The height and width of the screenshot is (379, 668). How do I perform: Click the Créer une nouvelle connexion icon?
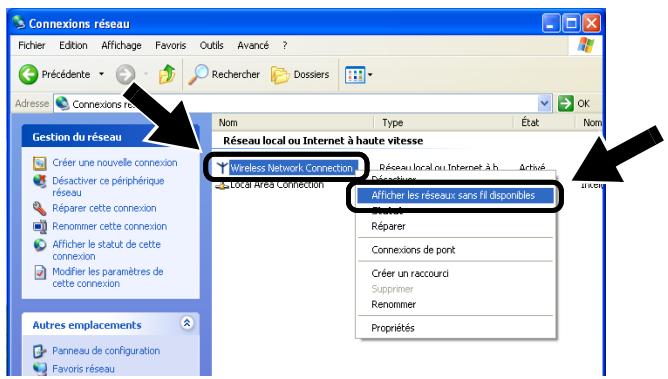40,163
